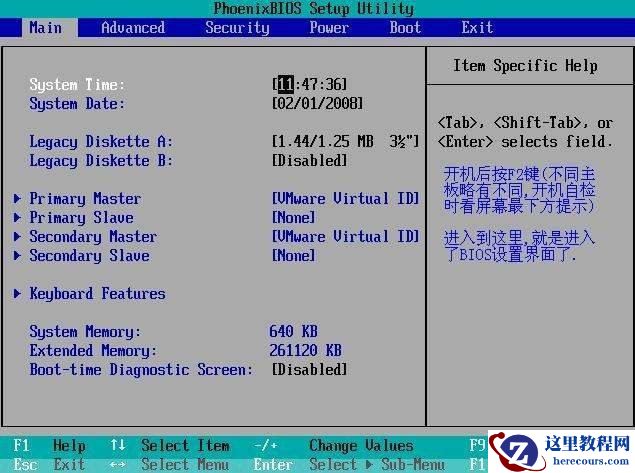Click the left-right arrows Select Menu hint
635x473 pixels.
coord(170,464)
